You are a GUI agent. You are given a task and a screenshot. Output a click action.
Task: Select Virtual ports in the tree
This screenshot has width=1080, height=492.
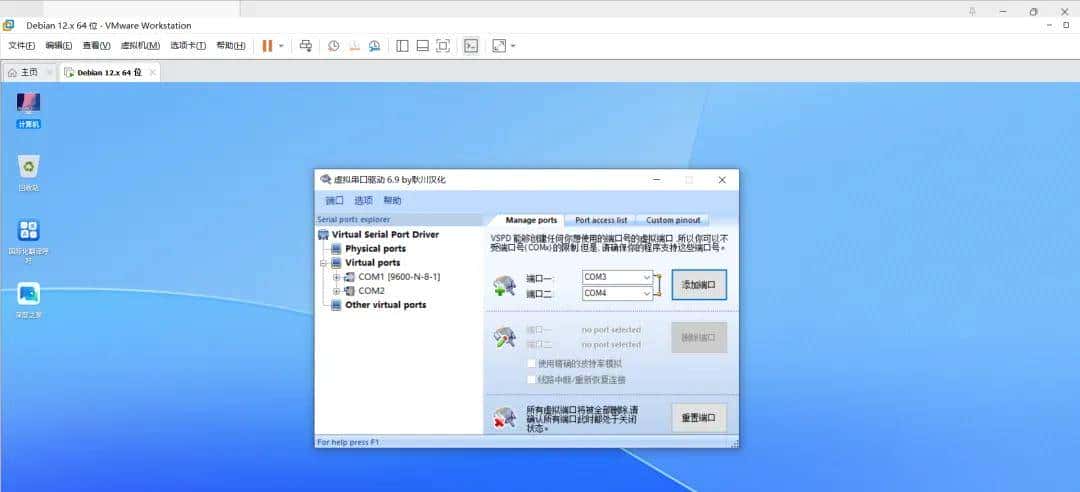tap(373, 263)
